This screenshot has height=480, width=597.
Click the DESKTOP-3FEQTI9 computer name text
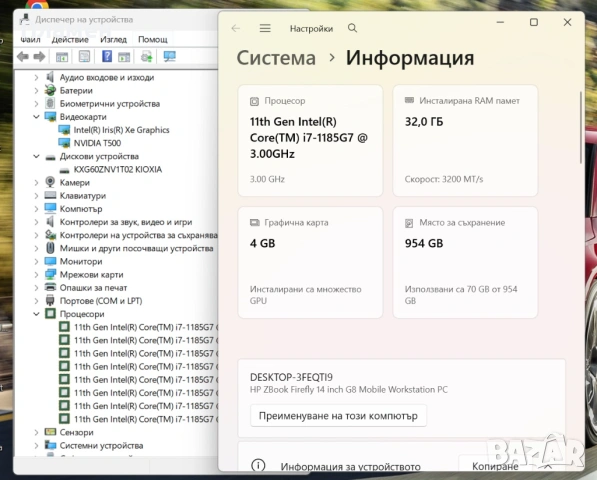[x=291, y=377]
